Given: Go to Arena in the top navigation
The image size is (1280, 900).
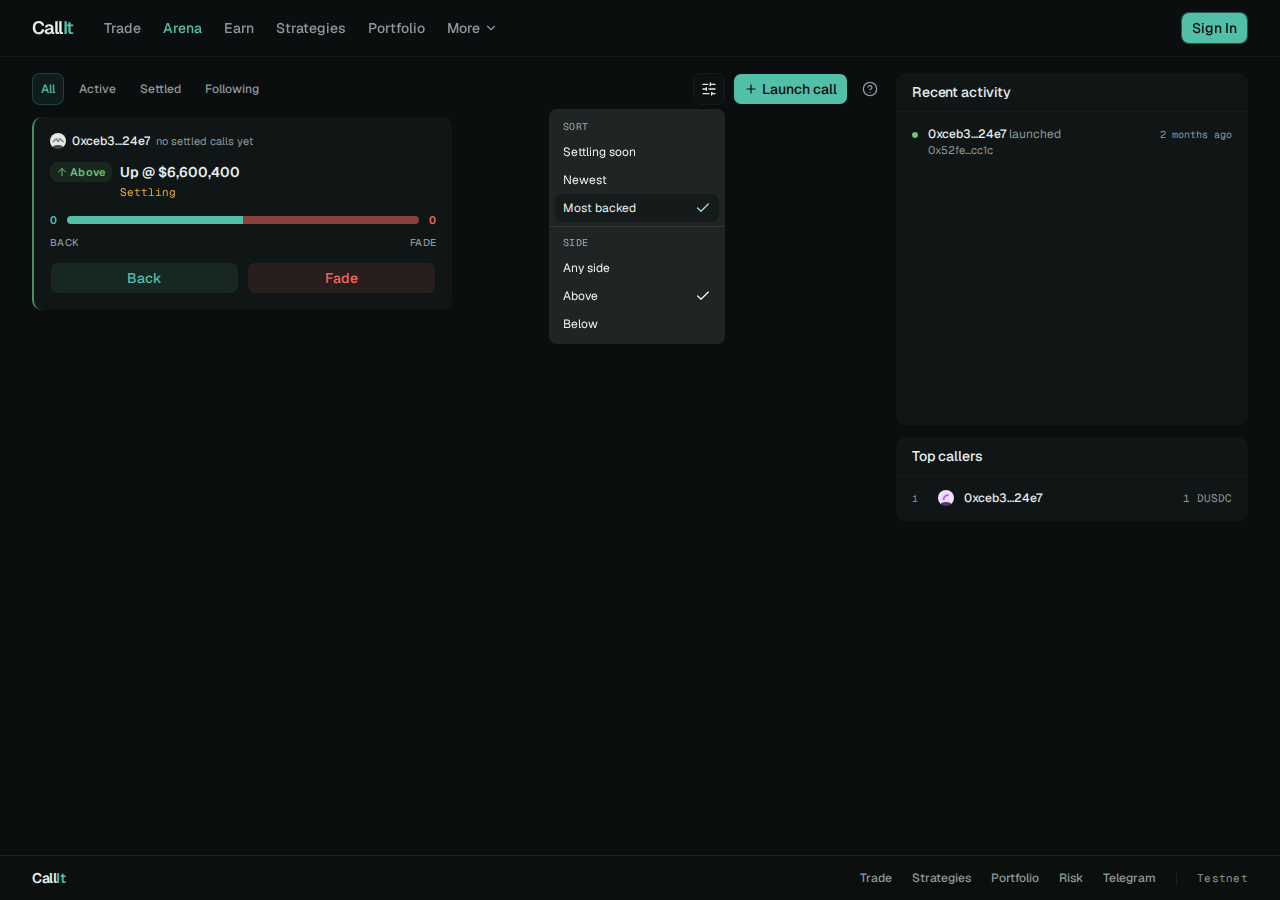Looking at the screenshot, I should pyautogui.click(x=182, y=28).
